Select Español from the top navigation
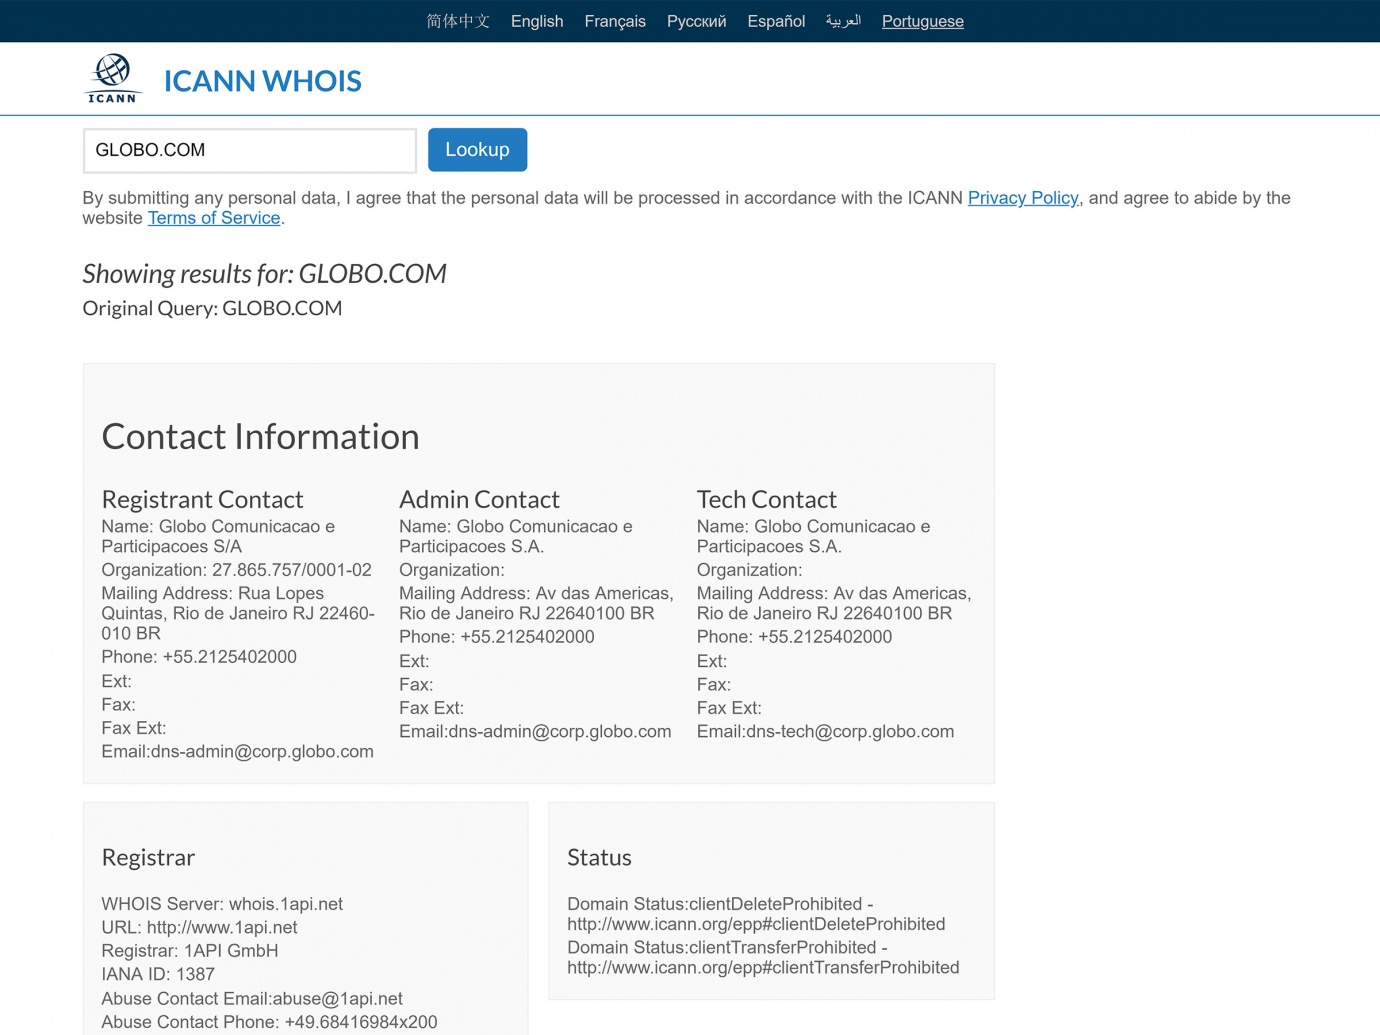The image size is (1380, 1035). coord(775,21)
